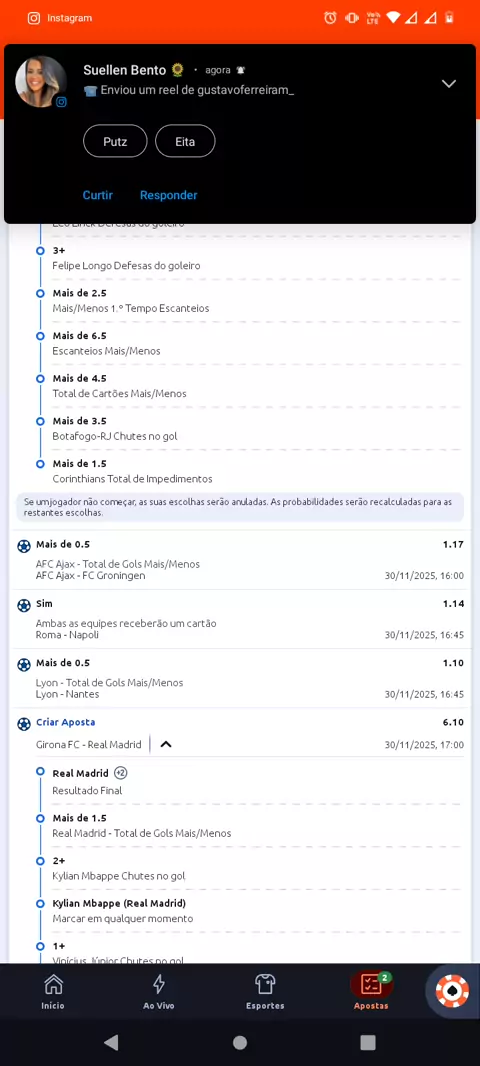Tap the Android home circle button
480x1066 pixels.
point(240,1042)
